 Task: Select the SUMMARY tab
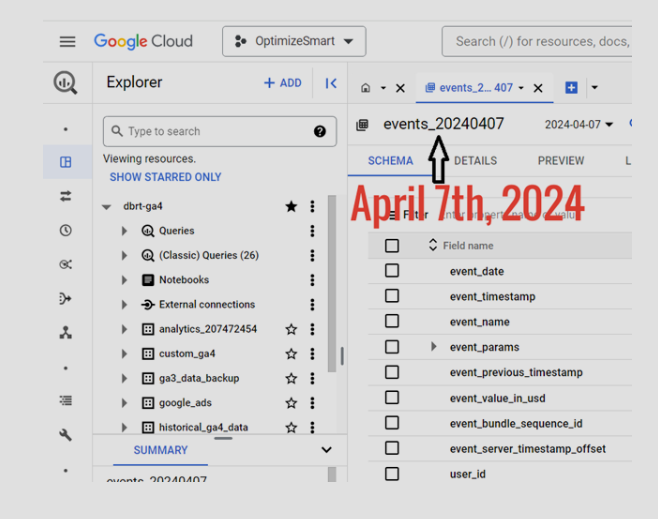click(160, 450)
